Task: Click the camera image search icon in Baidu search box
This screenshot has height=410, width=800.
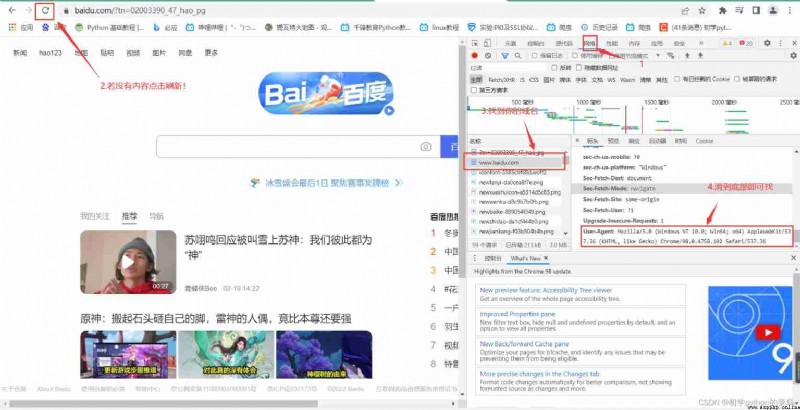Action: (426, 147)
